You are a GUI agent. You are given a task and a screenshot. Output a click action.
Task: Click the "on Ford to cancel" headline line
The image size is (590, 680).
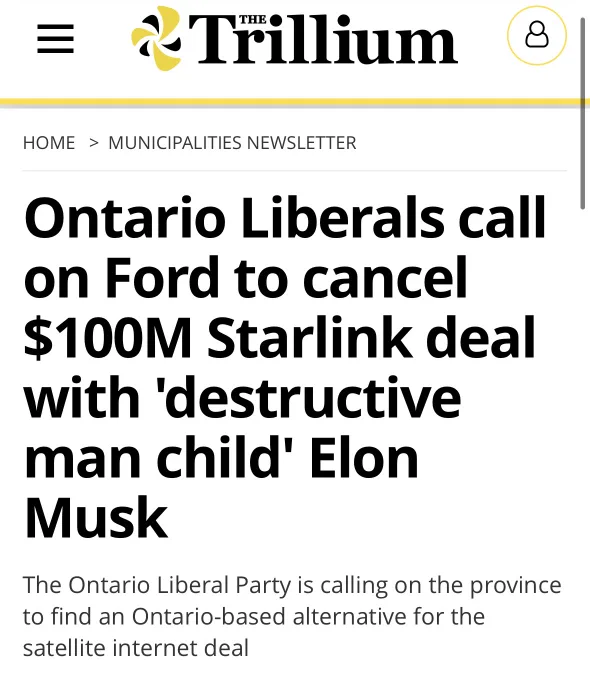tap(246, 278)
